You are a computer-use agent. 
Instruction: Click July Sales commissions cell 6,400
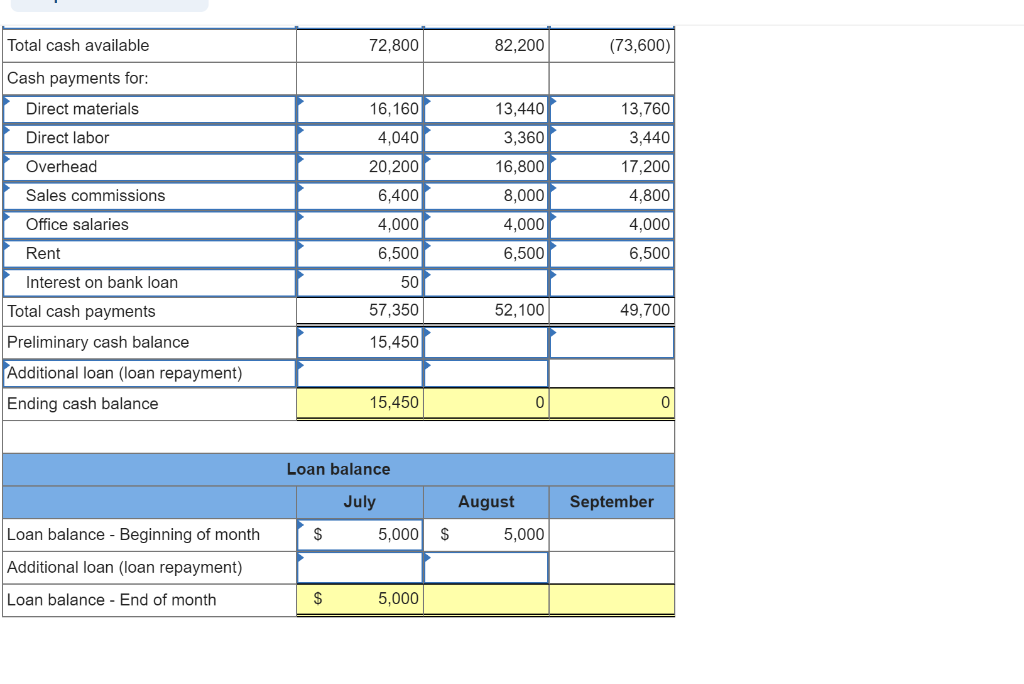360,195
